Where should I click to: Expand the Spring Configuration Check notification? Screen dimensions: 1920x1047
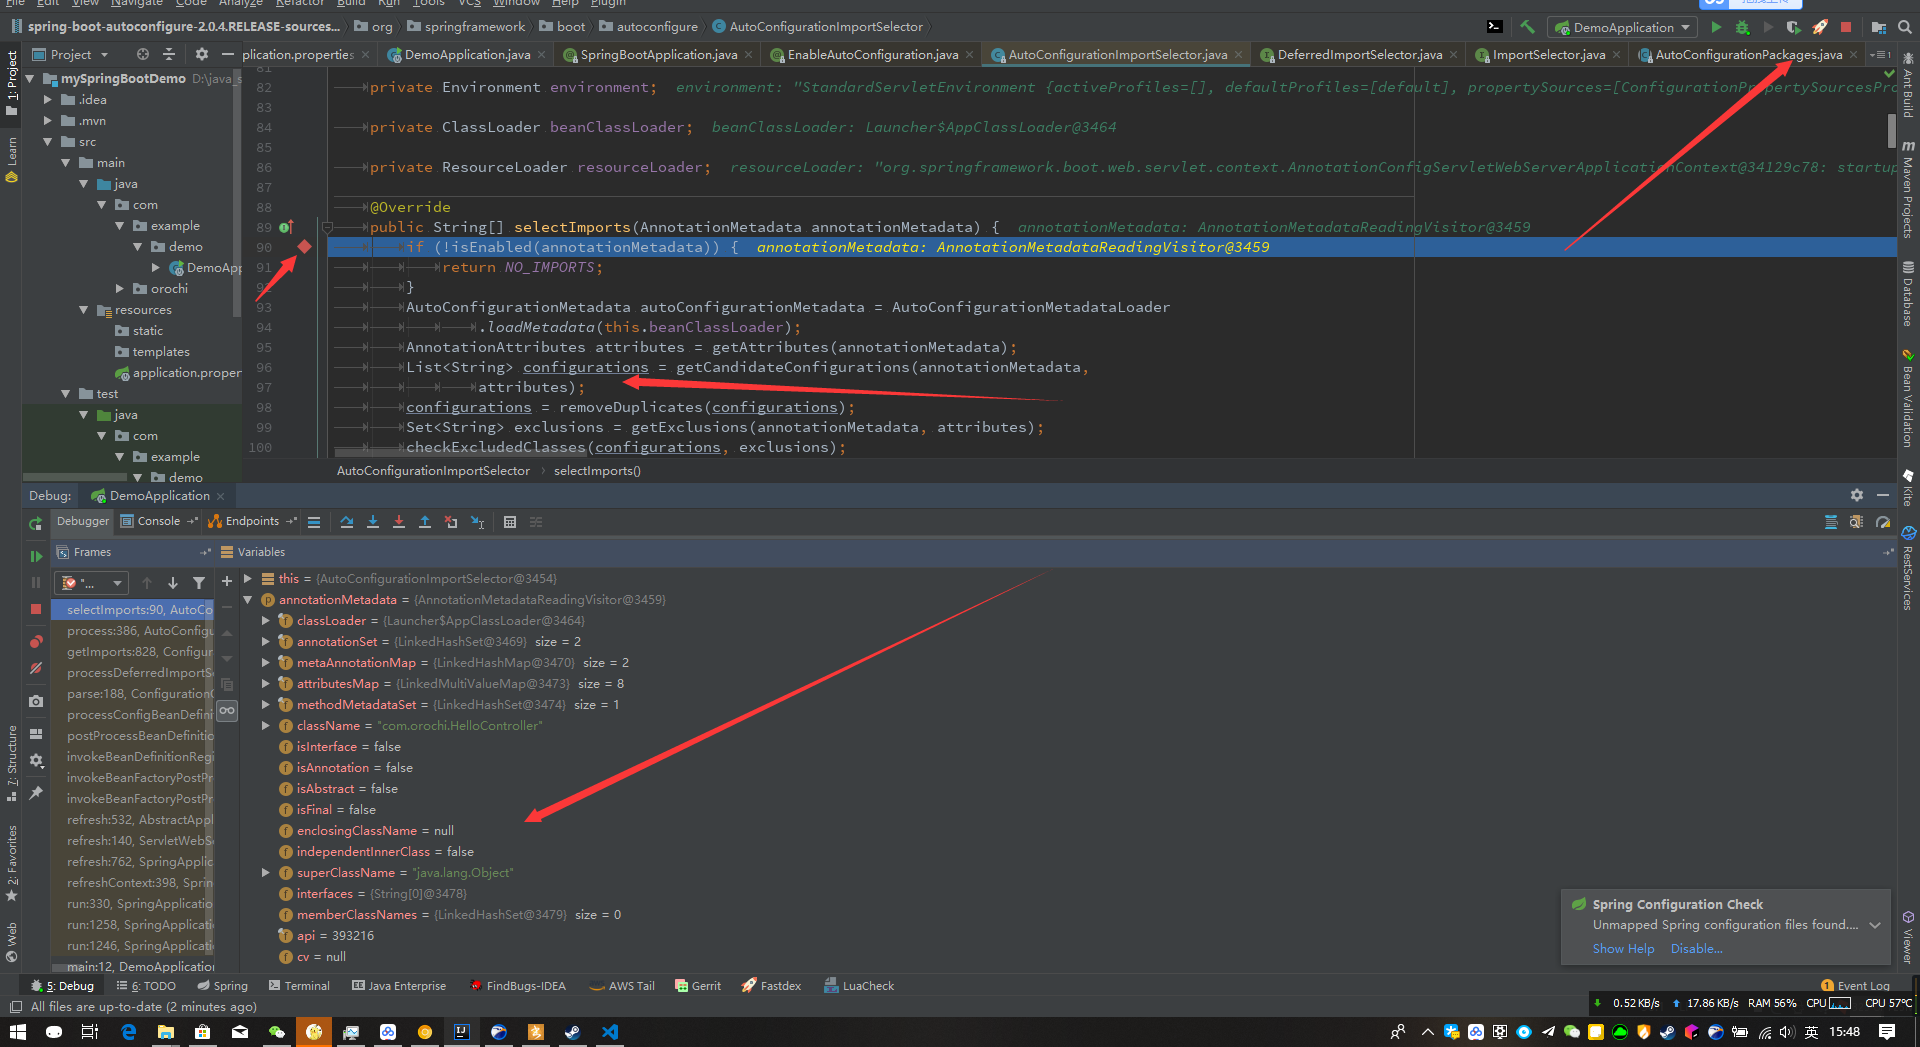pos(1875,925)
